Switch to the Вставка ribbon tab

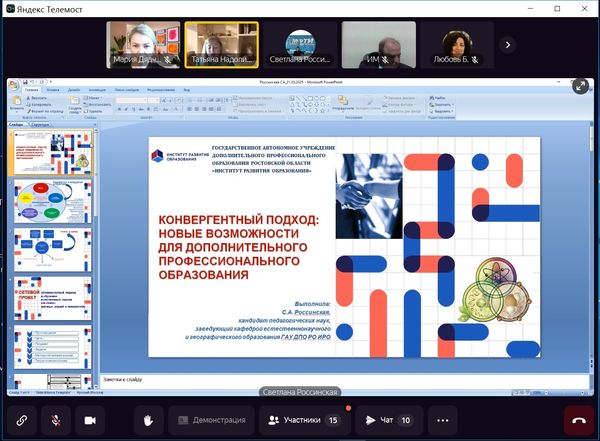click(x=54, y=88)
